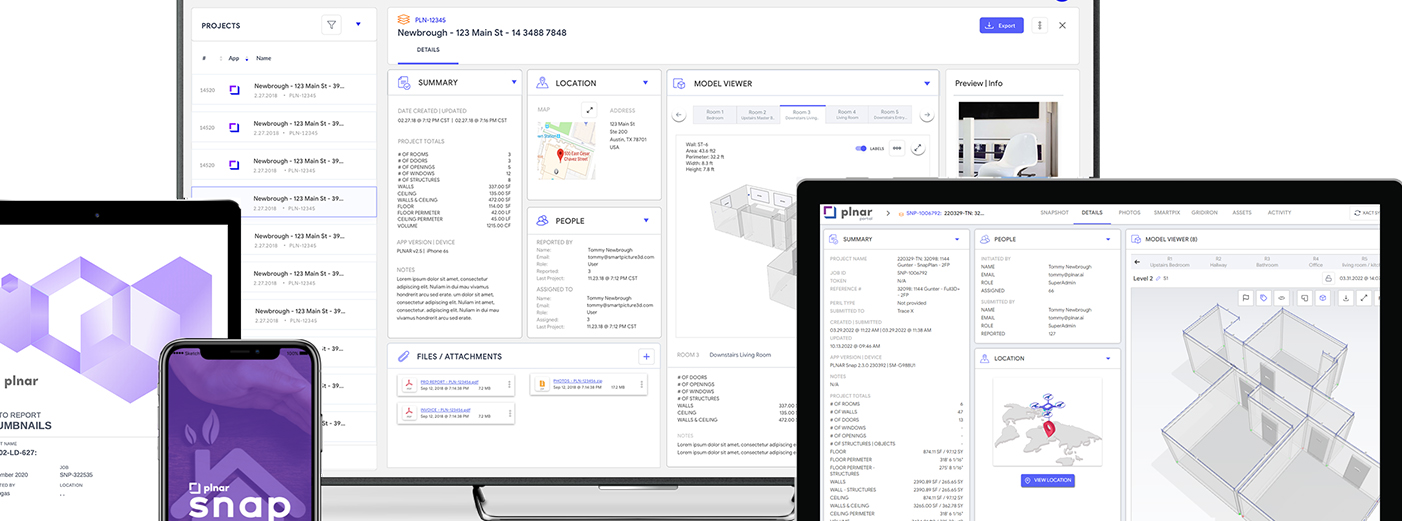1402x521 pixels.
Task: Go to previous room with left arrow
Action: [x=680, y=115]
